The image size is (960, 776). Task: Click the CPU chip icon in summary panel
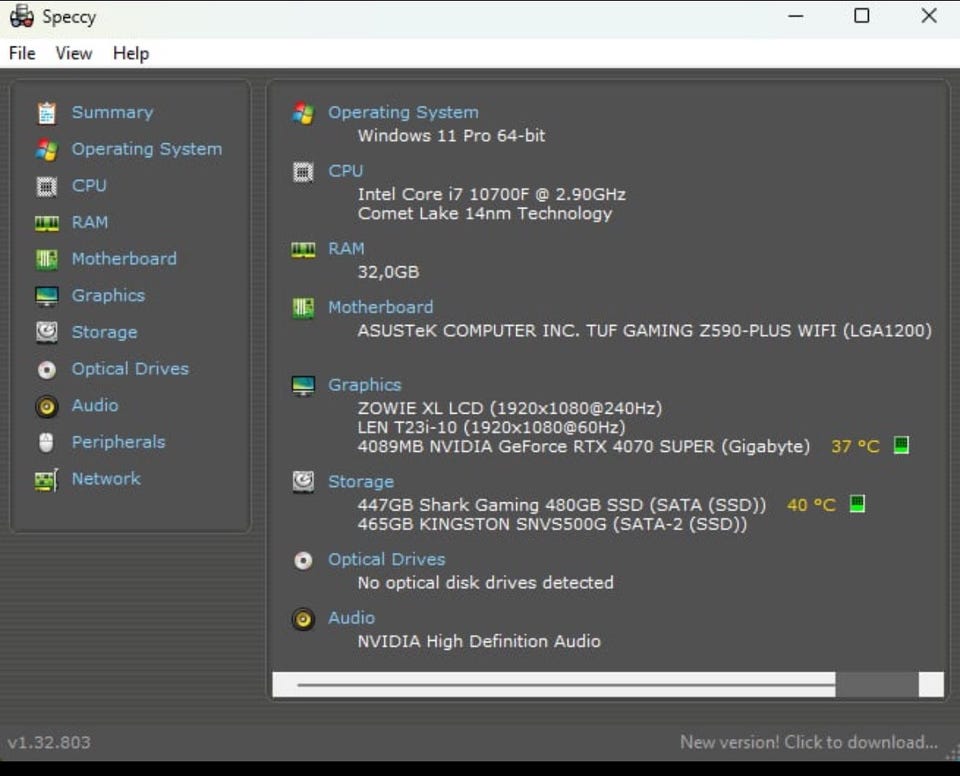(x=303, y=171)
